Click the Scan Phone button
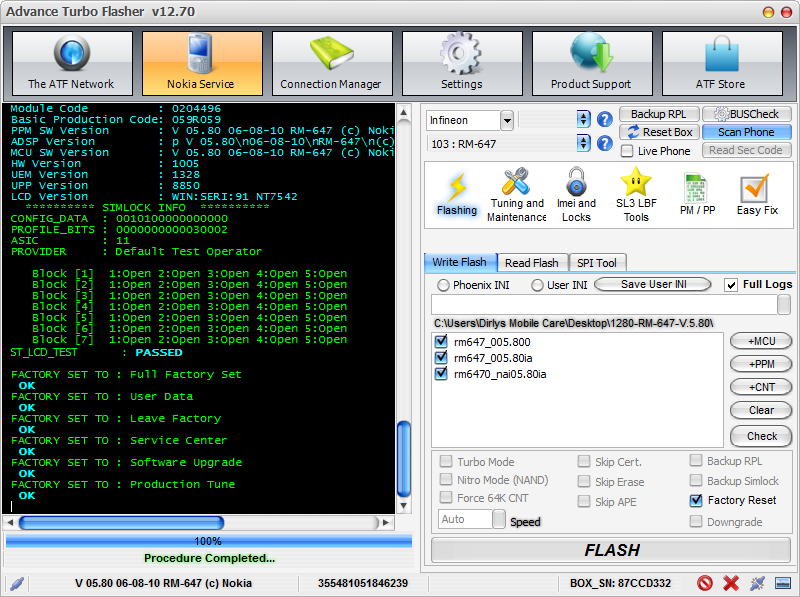800x597 pixels. [746, 132]
